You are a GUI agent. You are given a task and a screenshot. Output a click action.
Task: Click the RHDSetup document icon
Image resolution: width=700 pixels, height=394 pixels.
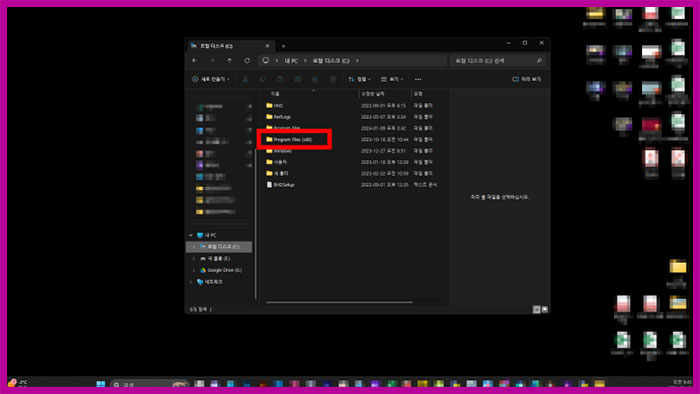[x=269, y=184]
